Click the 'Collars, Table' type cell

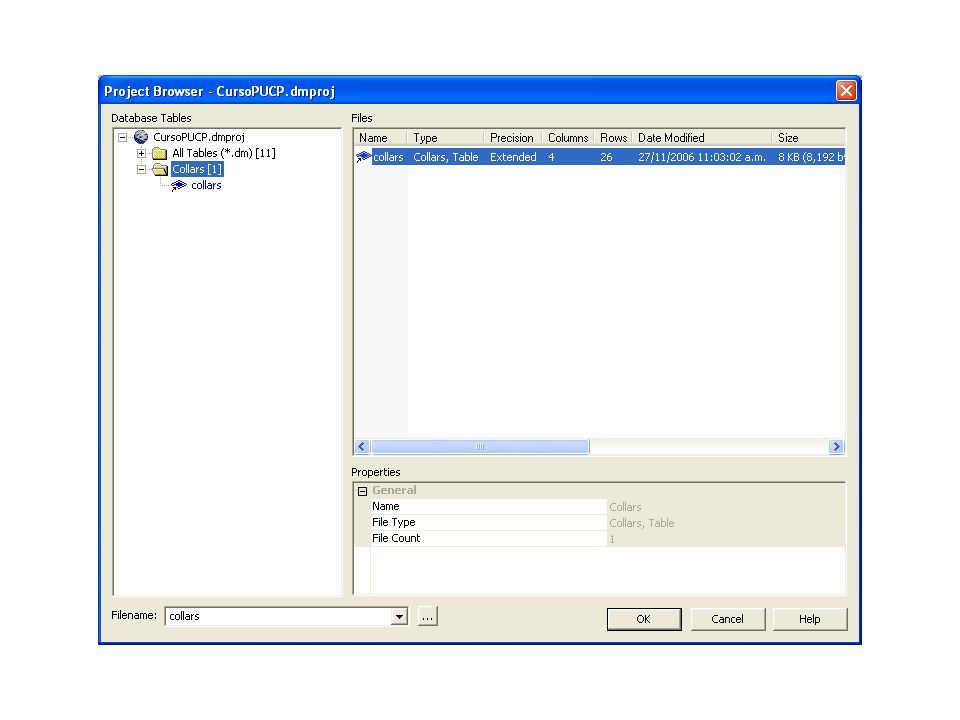[446, 157]
